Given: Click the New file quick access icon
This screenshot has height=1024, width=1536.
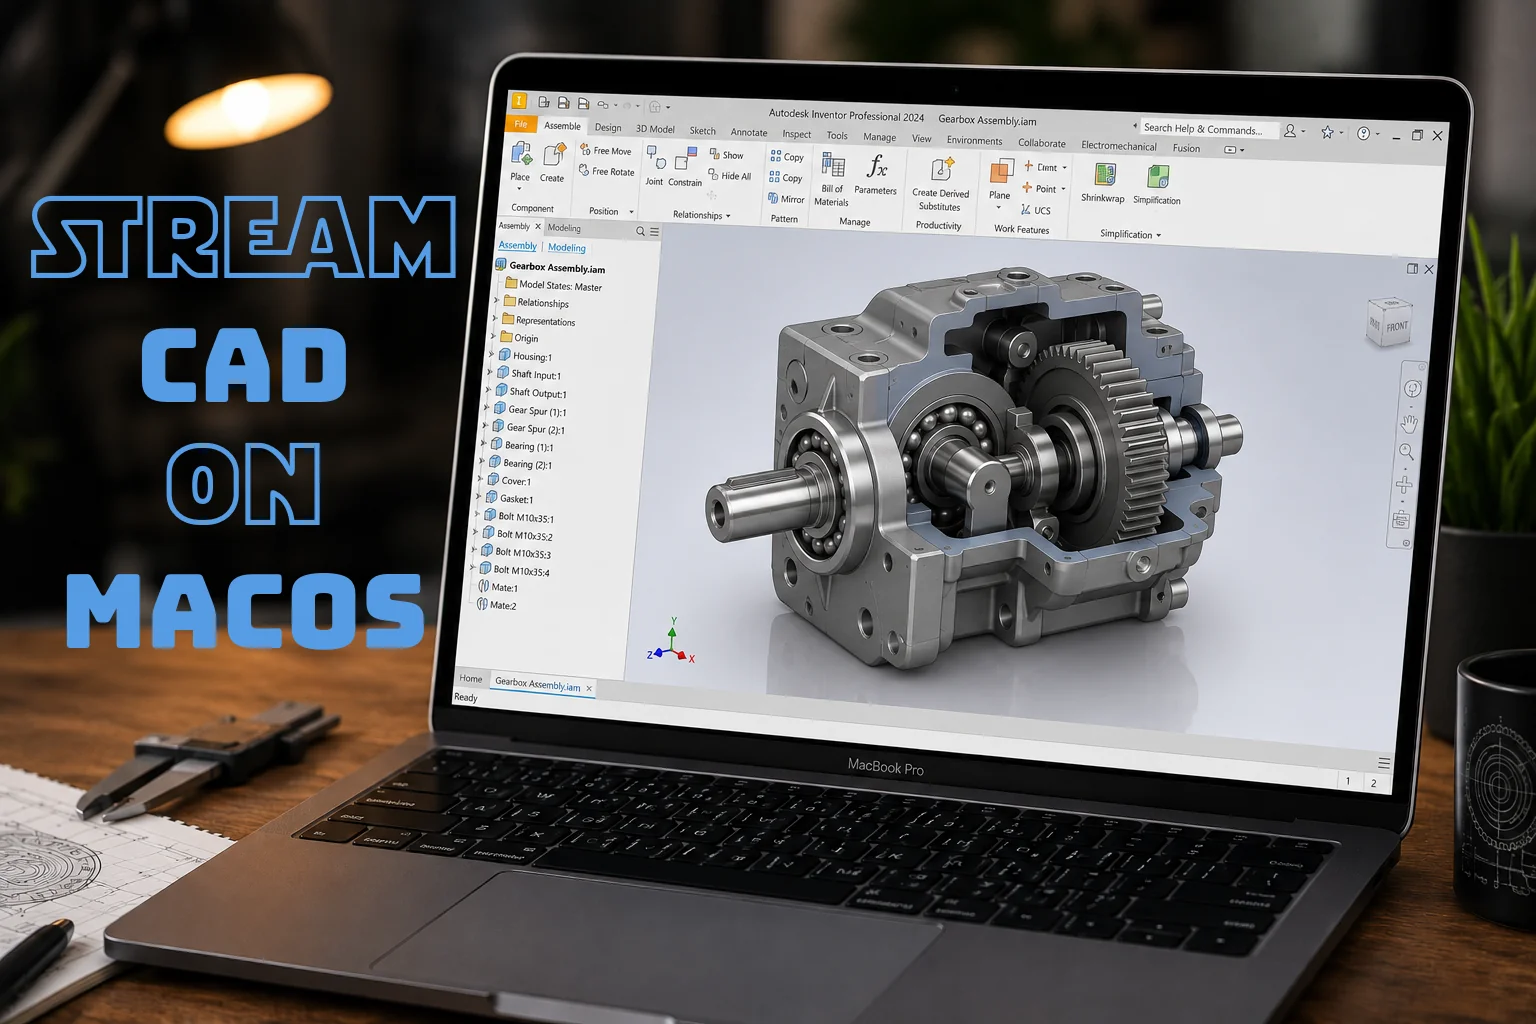Looking at the screenshot, I should pyautogui.click(x=544, y=102).
